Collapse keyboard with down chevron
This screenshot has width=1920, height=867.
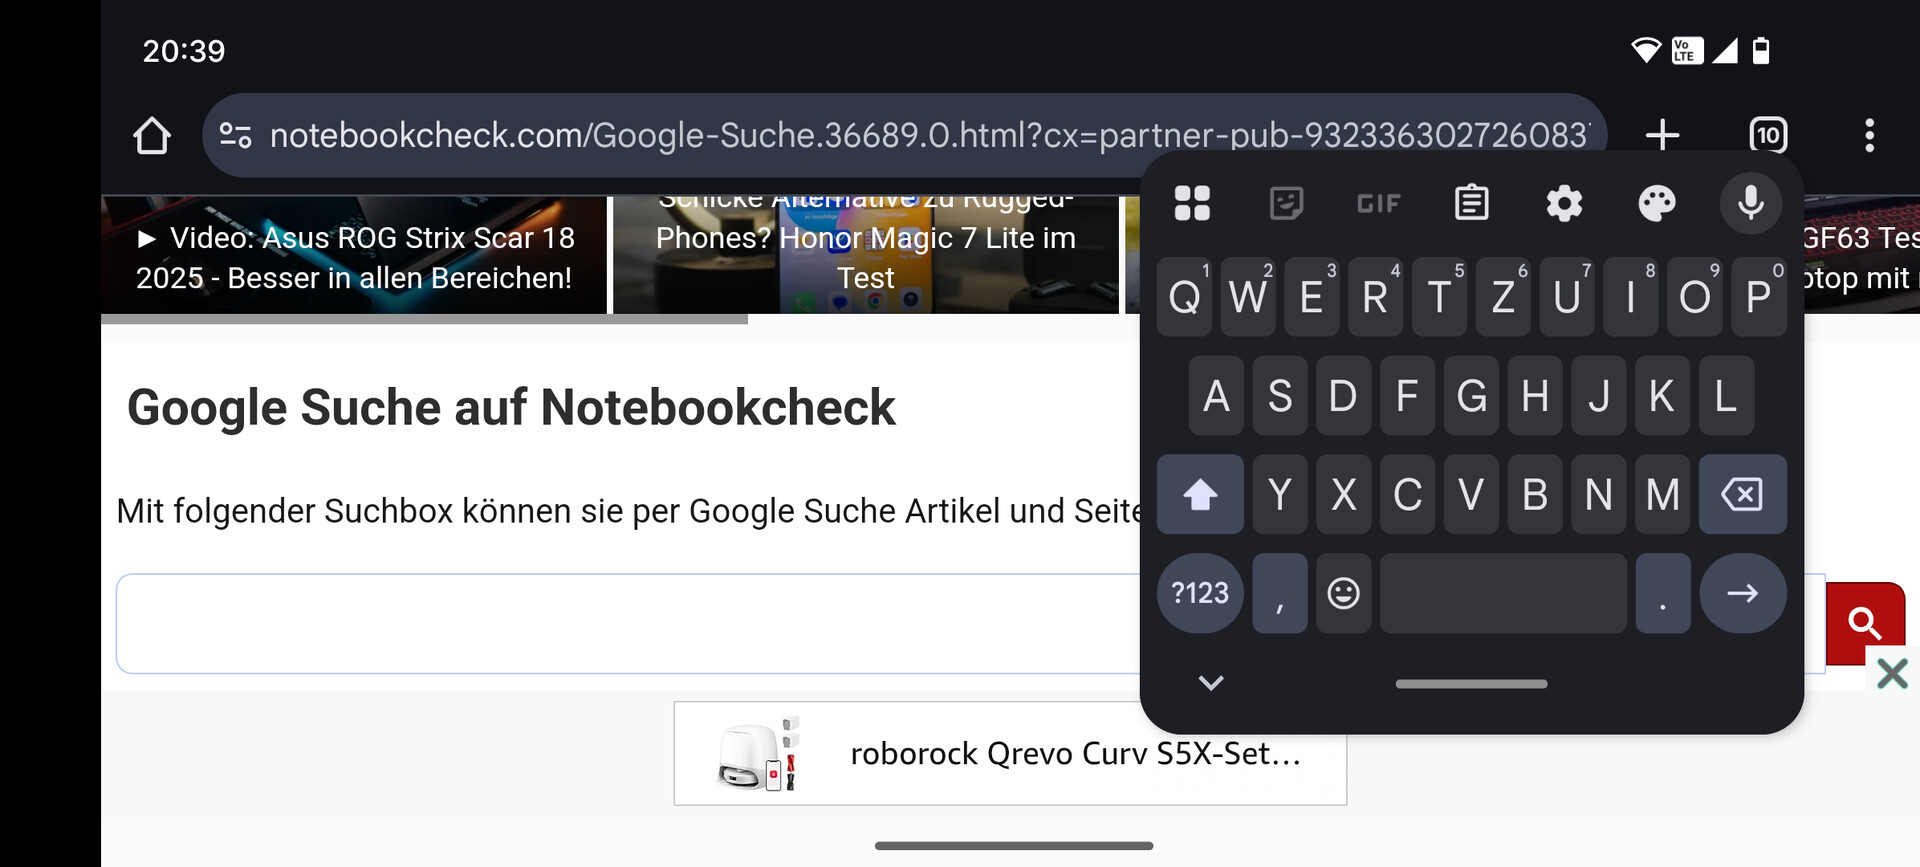click(x=1211, y=683)
